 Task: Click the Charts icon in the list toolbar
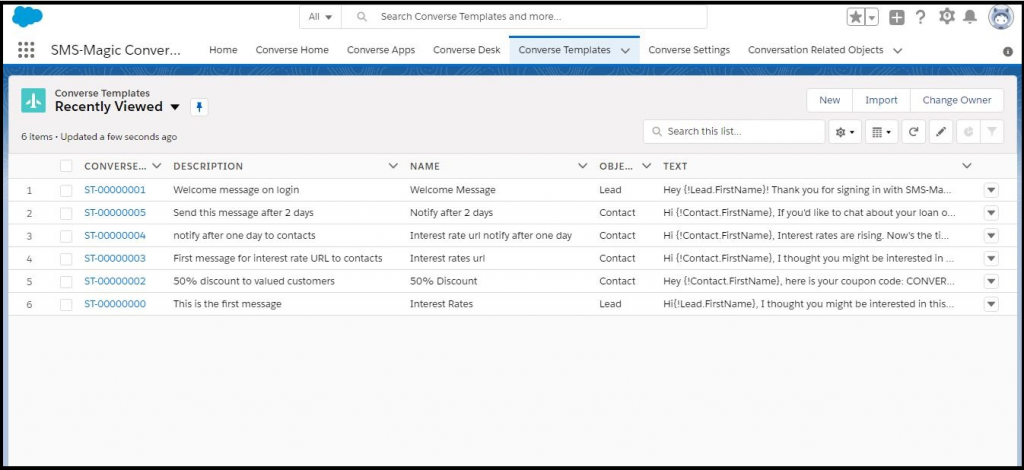(x=968, y=132)
